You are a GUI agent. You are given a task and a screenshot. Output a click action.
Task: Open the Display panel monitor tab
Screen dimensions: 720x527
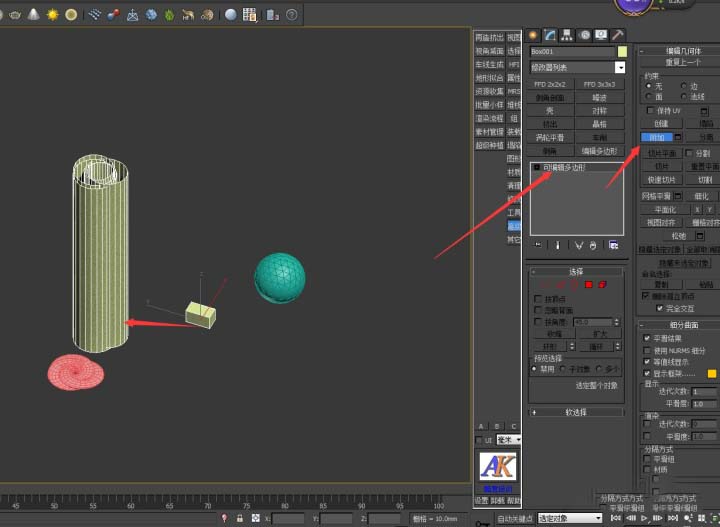click(x=601, y=35)
